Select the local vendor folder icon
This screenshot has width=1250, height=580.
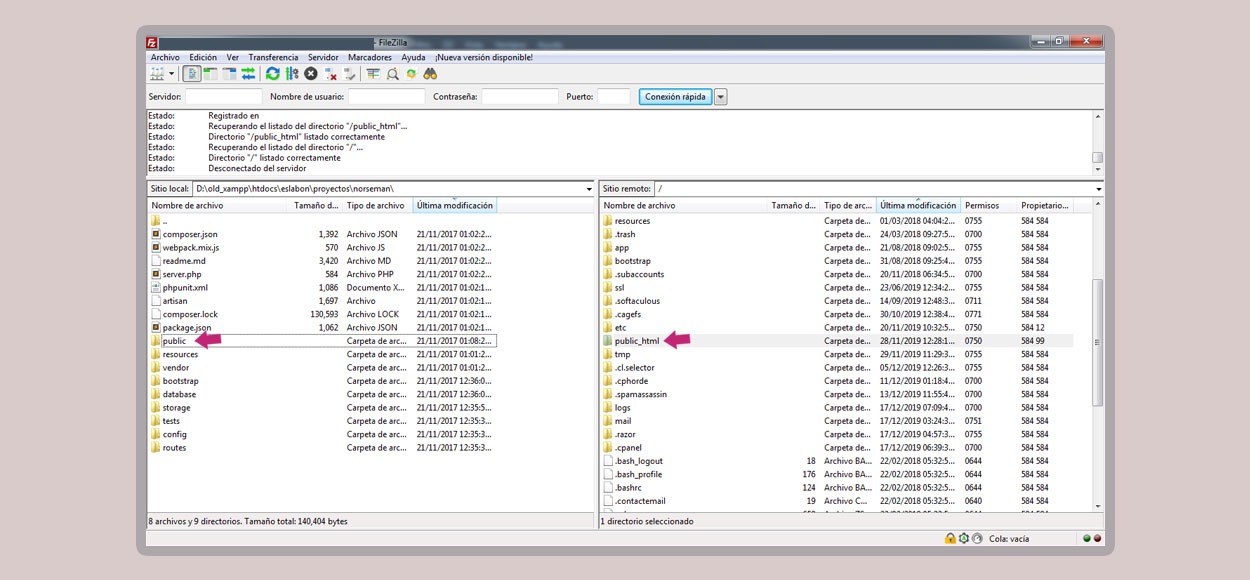(156, 367)
